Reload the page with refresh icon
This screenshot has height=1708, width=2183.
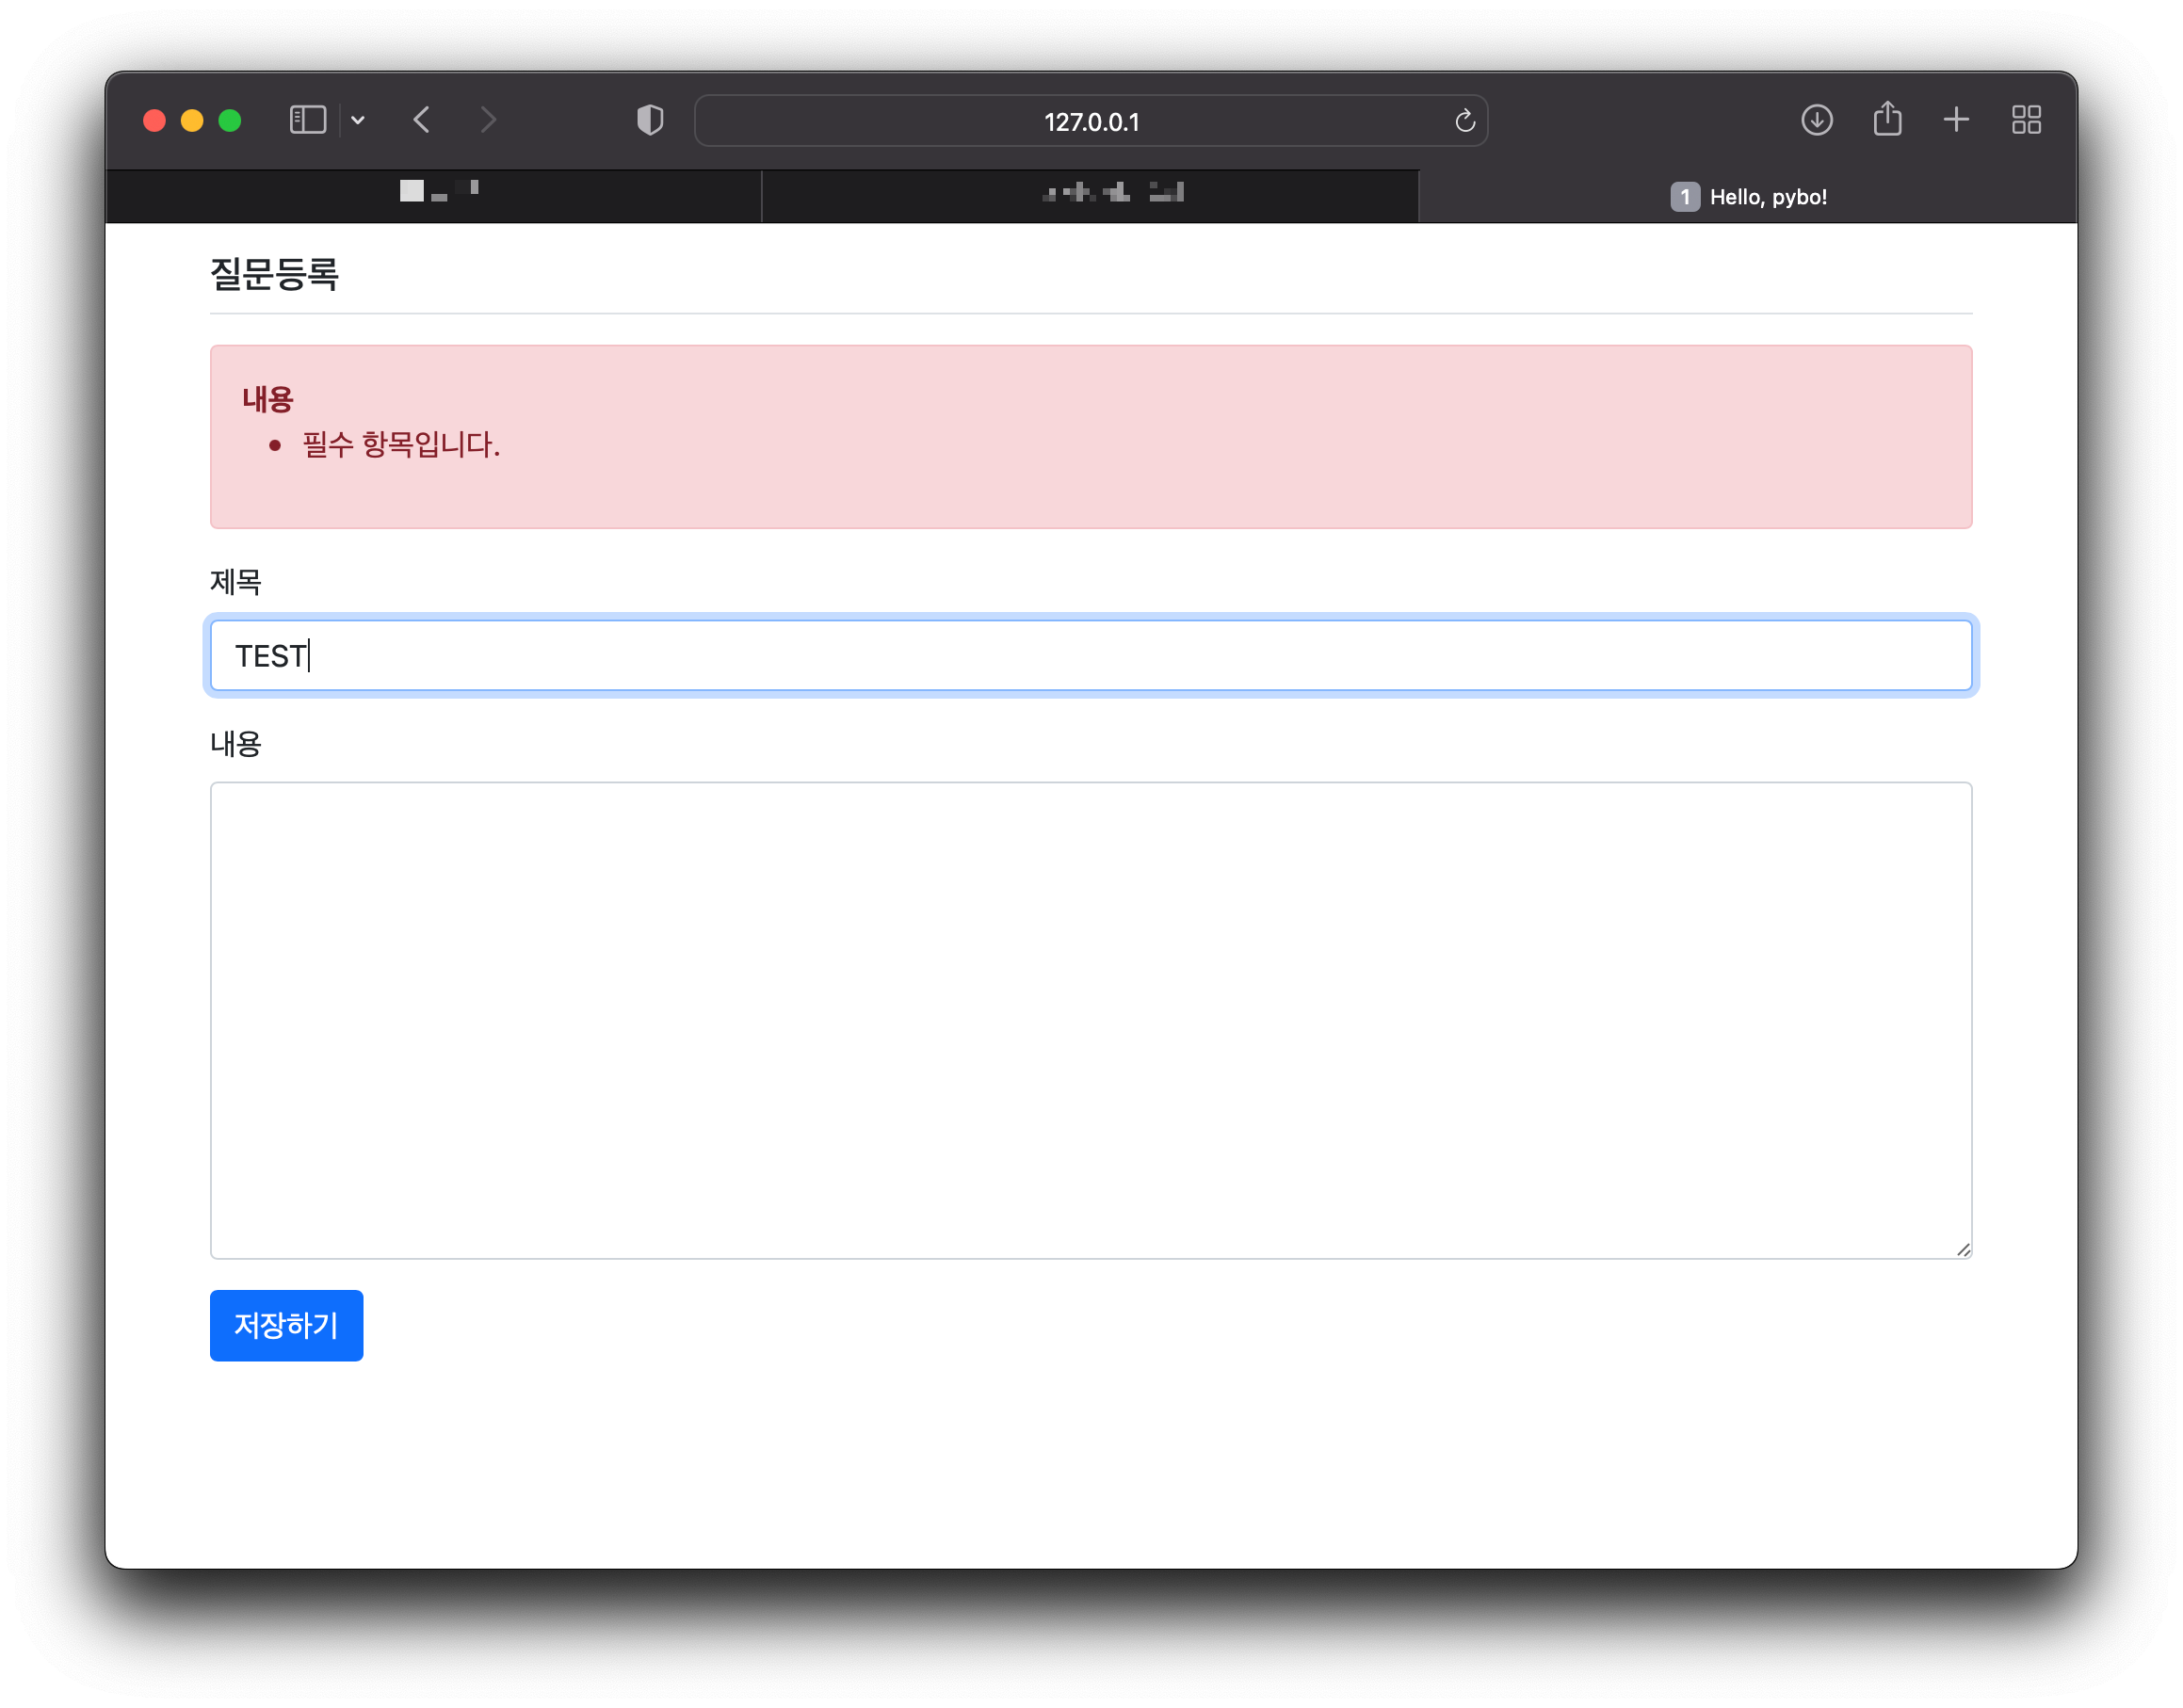tap(1464, 121)
